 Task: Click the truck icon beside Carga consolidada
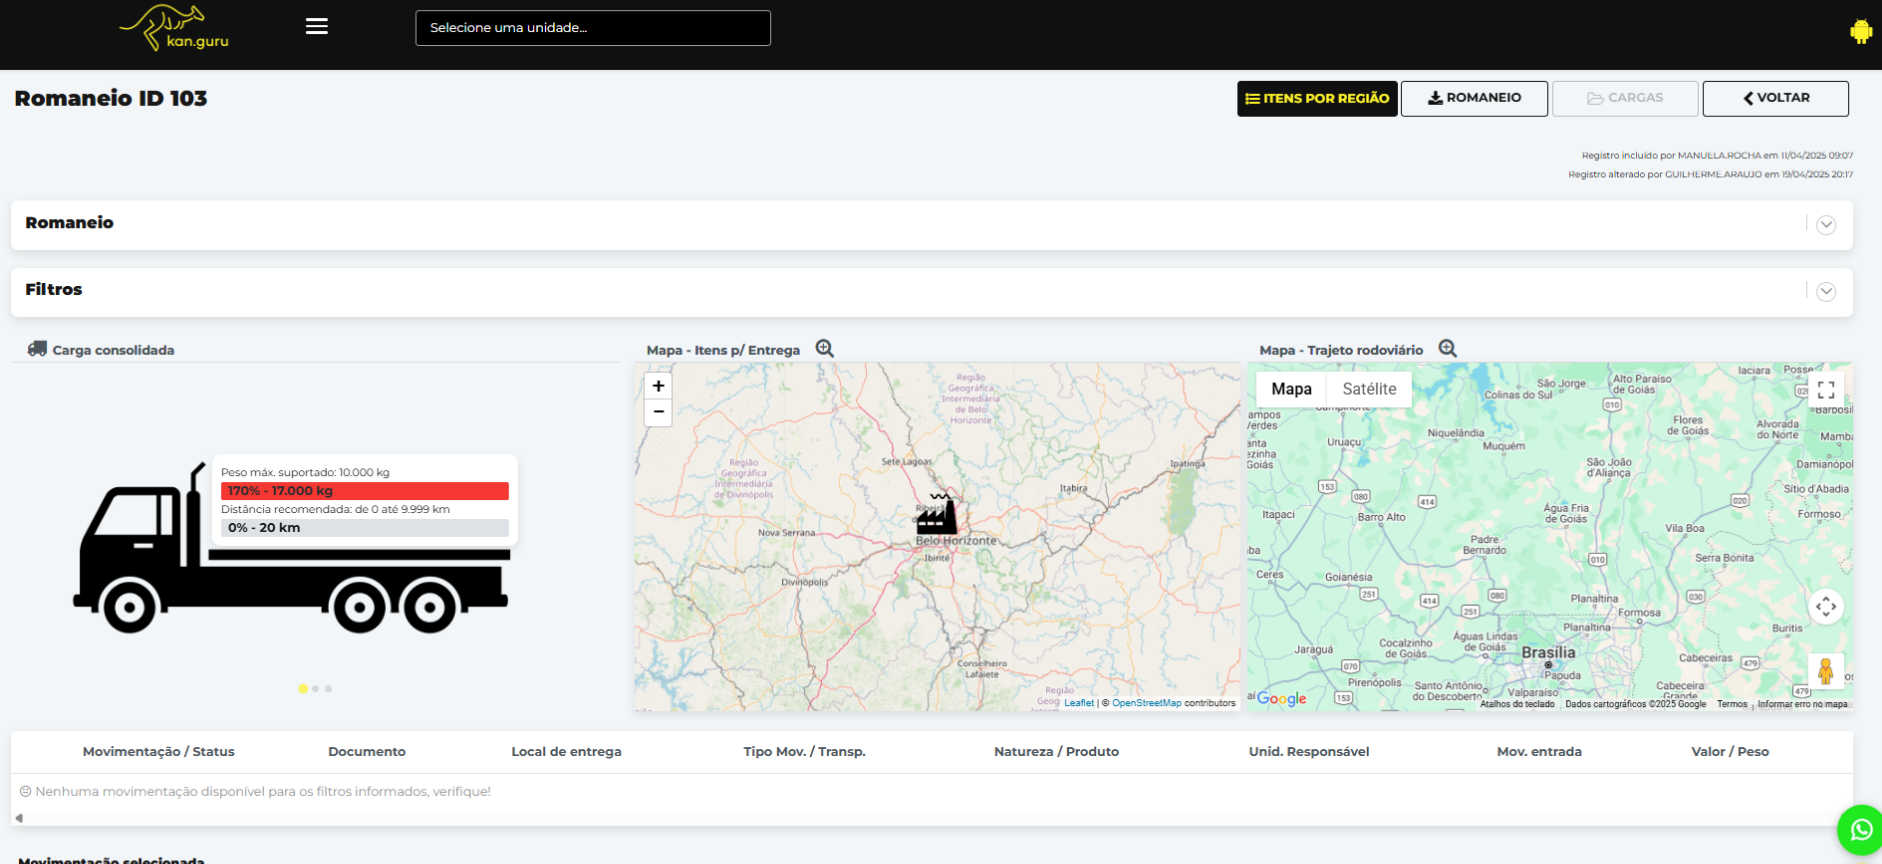37,349
